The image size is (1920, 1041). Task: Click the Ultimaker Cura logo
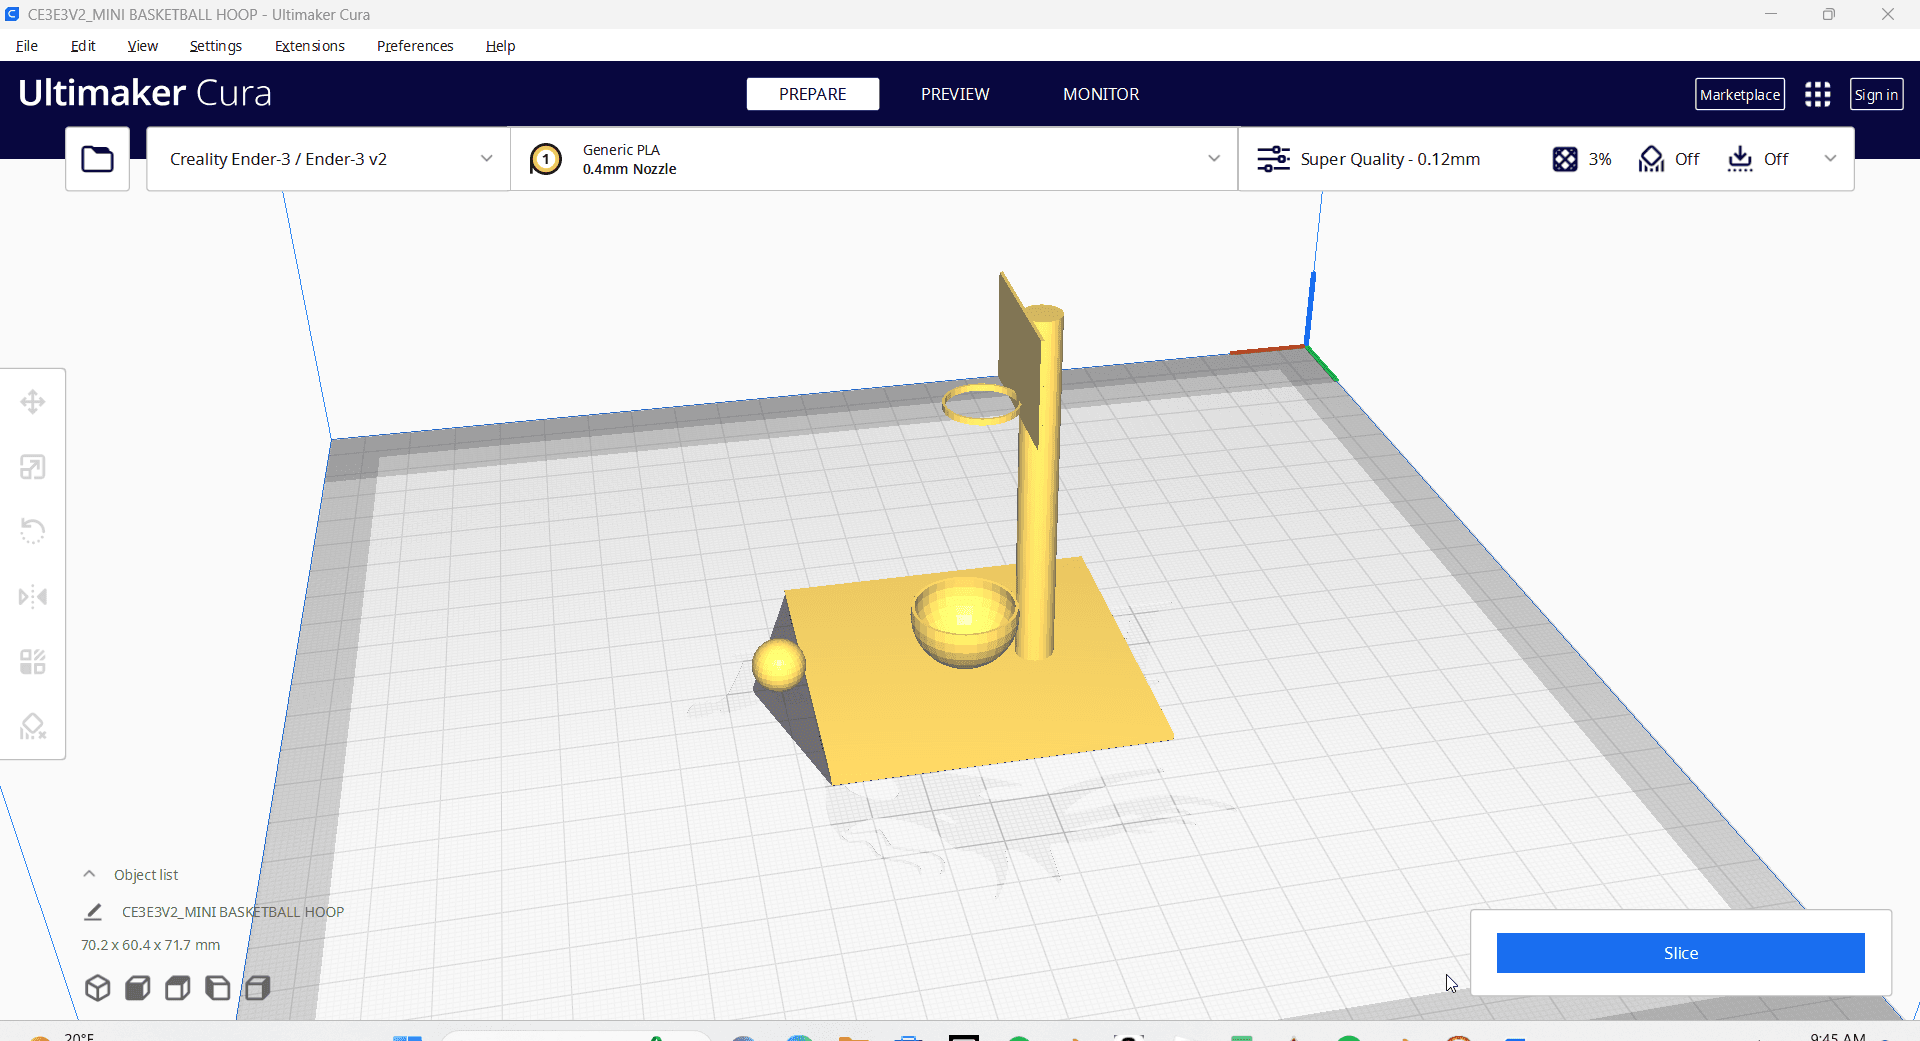coord(145,93)
